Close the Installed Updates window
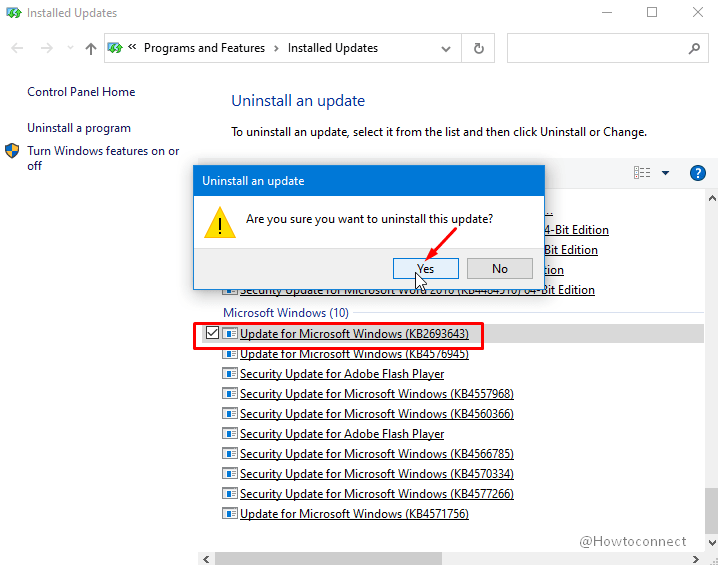 tap(698, 13)
